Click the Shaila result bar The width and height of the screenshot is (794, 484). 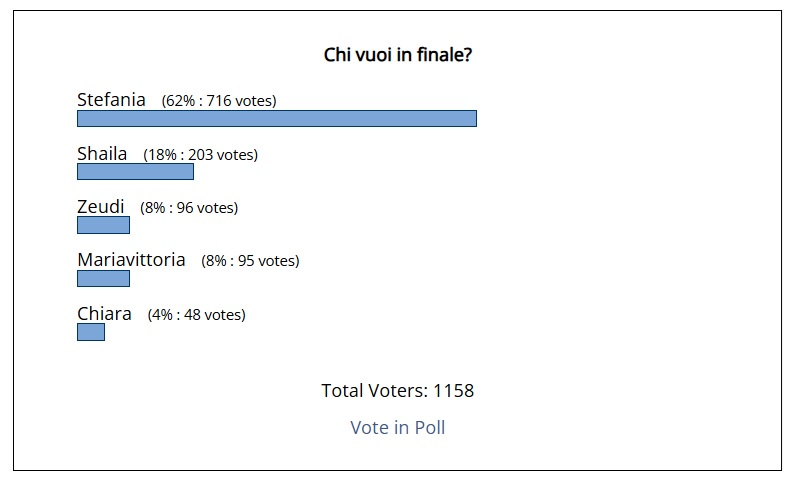click(x=135, y=172)
